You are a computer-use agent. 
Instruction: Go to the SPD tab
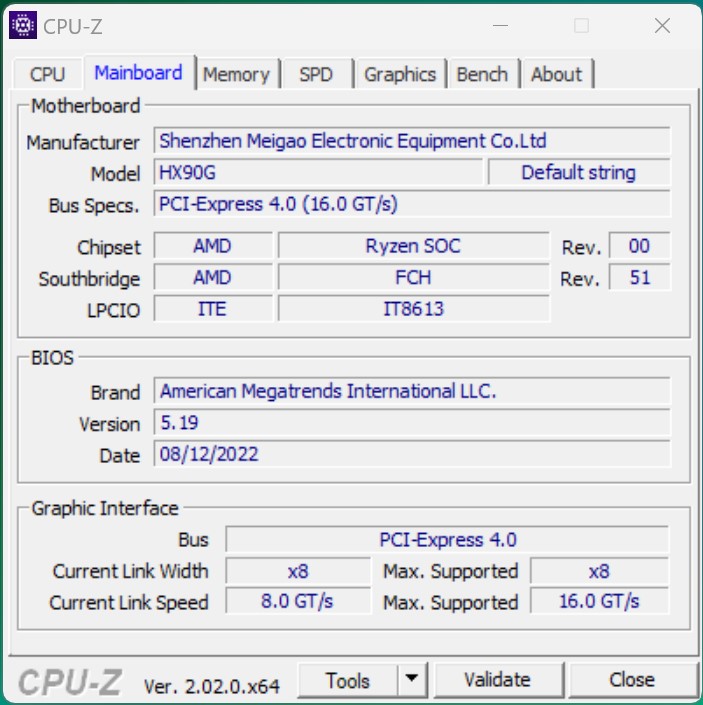[316, 74]
